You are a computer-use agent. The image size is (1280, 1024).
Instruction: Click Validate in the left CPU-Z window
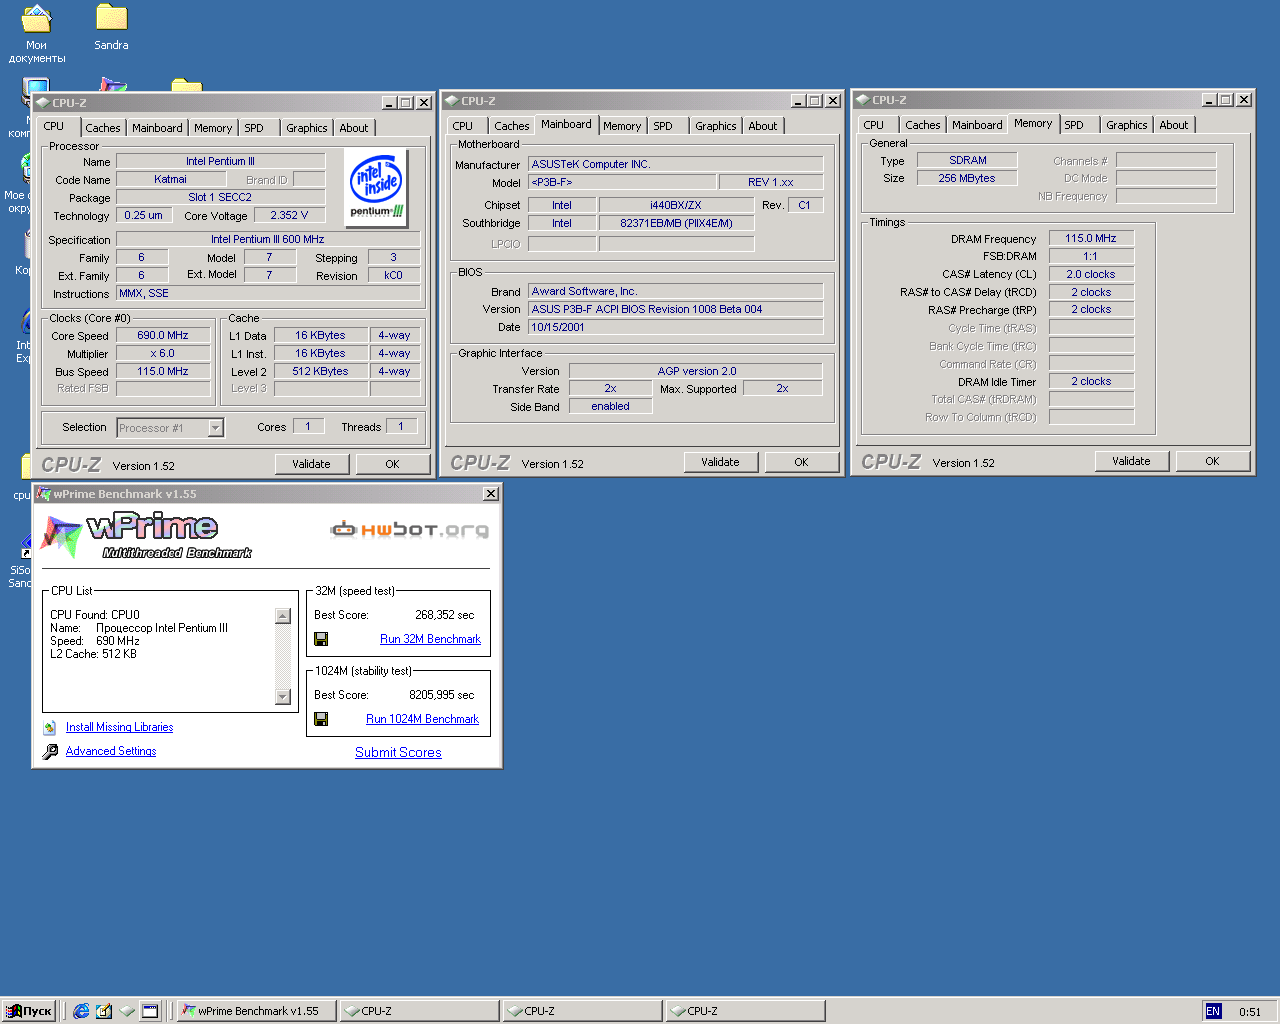(311, 464)
